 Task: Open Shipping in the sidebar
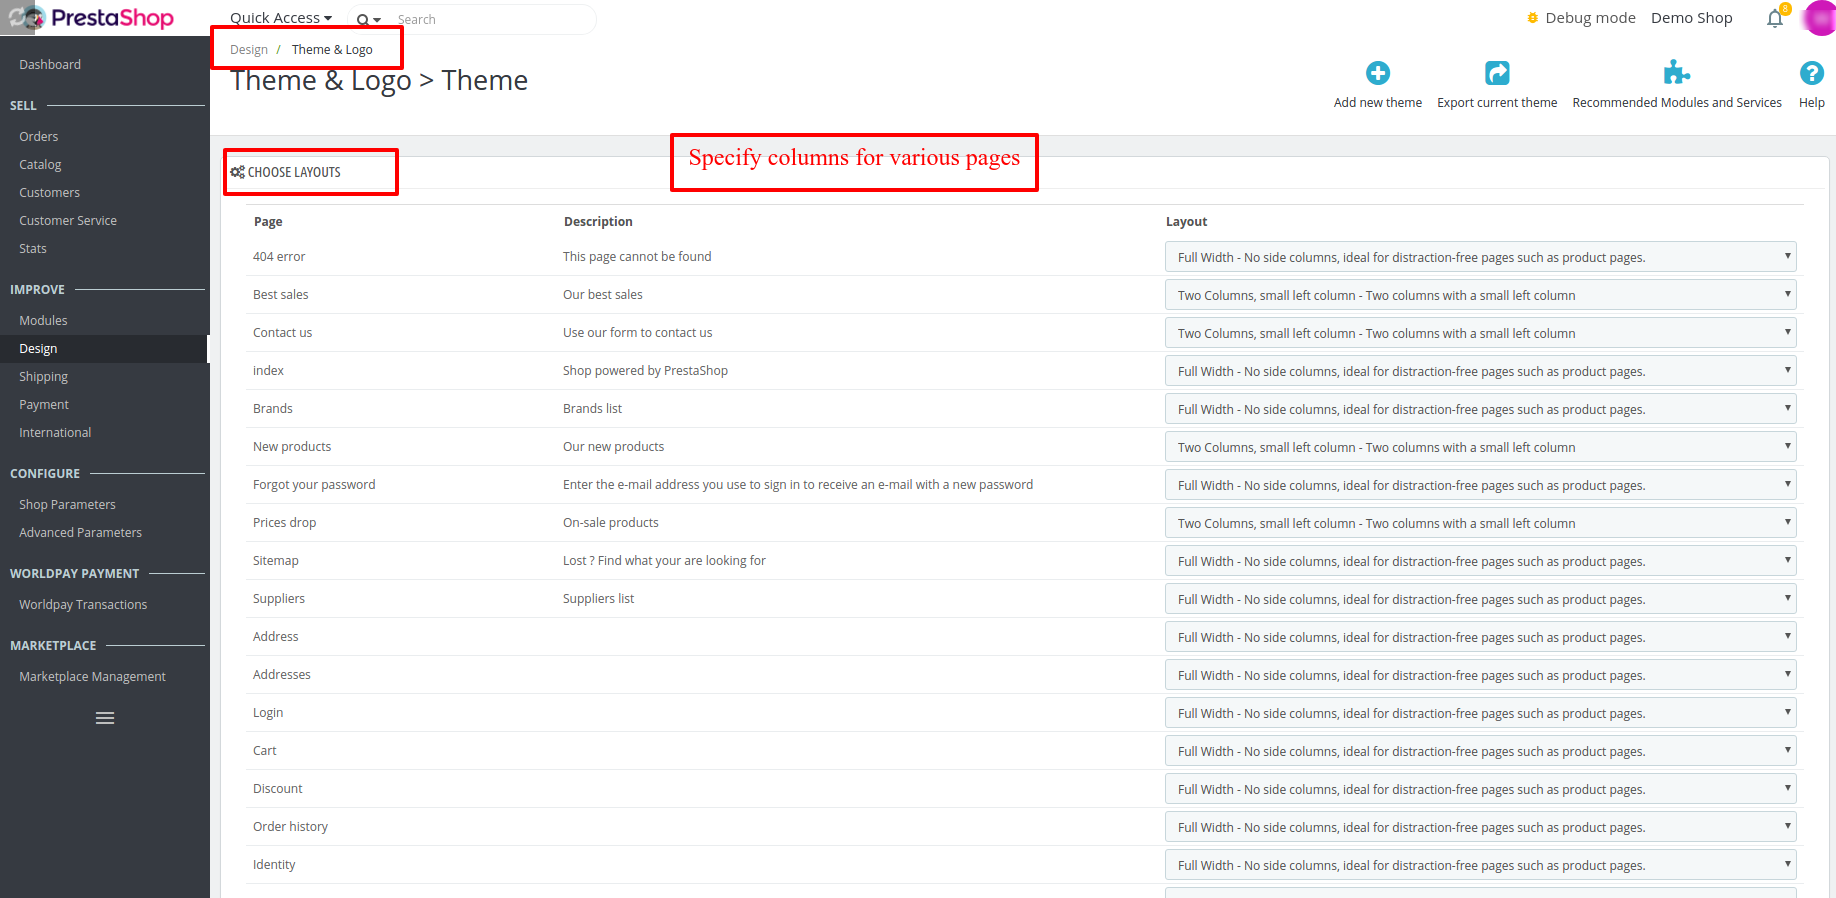(x=43, y=376)
